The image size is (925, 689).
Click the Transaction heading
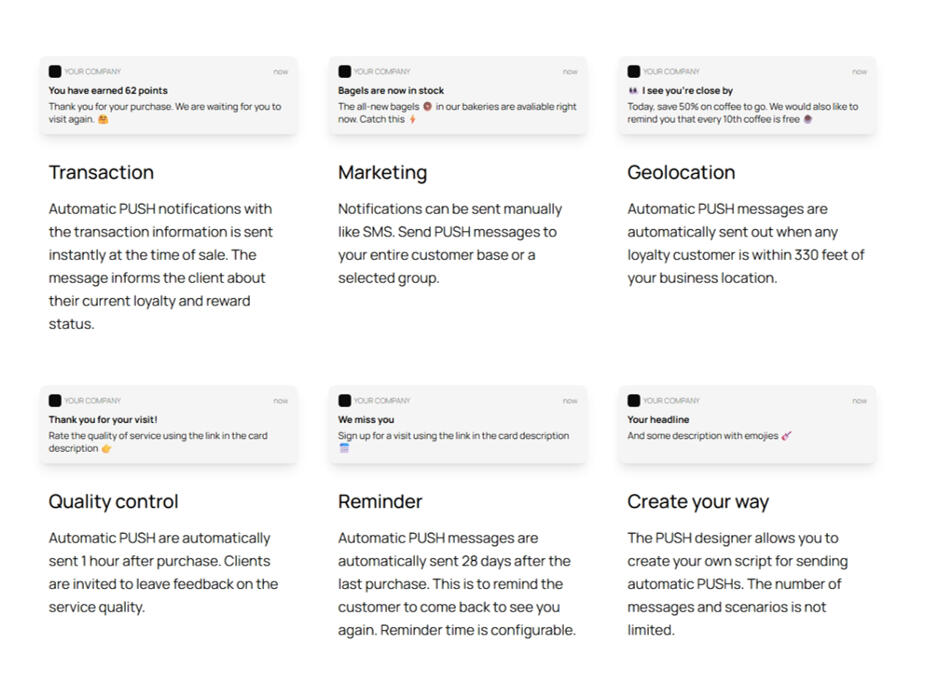[101, 172]
